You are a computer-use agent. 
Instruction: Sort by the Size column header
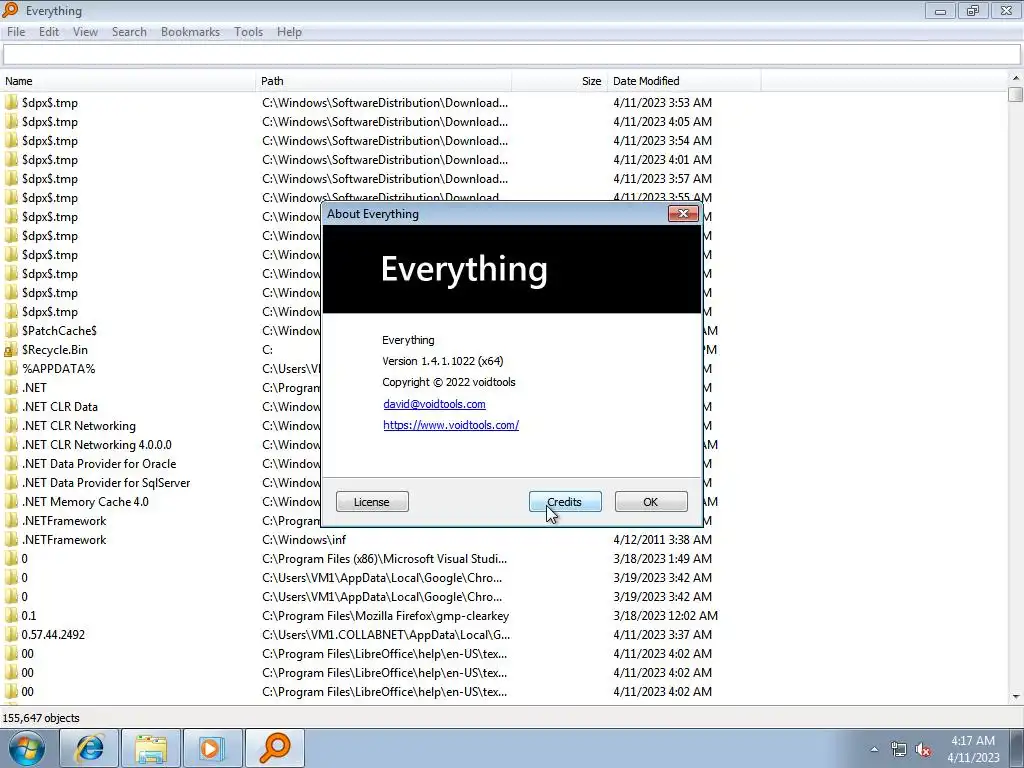point(560,81)
